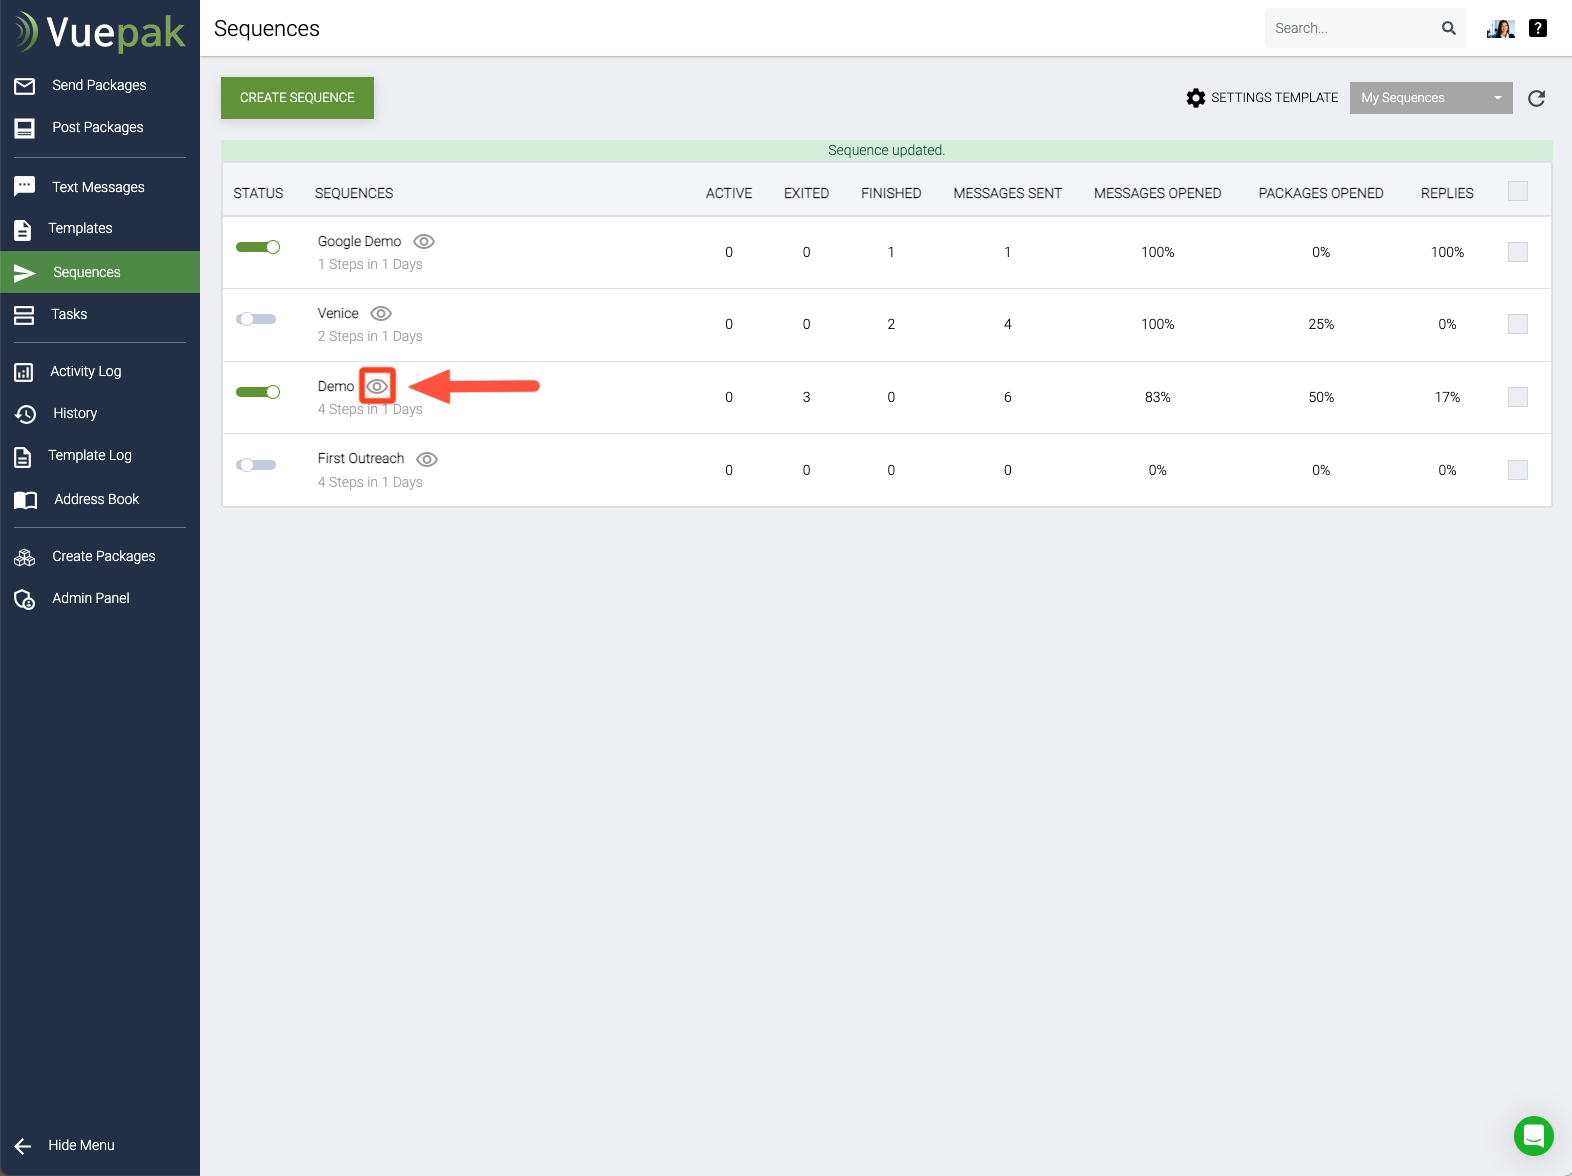Screen dimensions: 1572x1176
Task: Click the eye icon beside Google Demo
Action: pos(424,241)
